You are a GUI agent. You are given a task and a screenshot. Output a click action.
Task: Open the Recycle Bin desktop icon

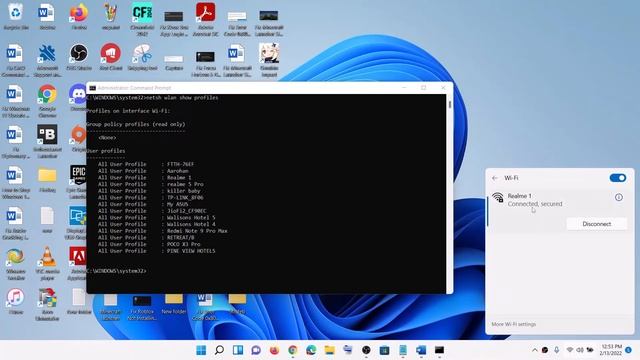pos(16,16)
